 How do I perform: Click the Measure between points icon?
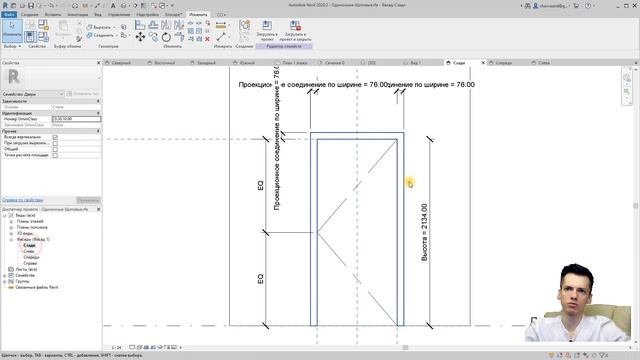(x=221, y=37)
